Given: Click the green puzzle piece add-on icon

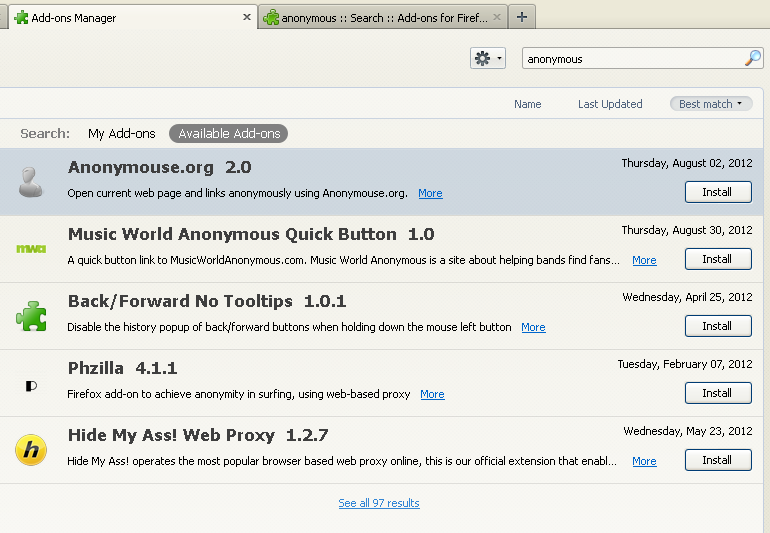Looking at the screenshot, I should tap(31, 316).
